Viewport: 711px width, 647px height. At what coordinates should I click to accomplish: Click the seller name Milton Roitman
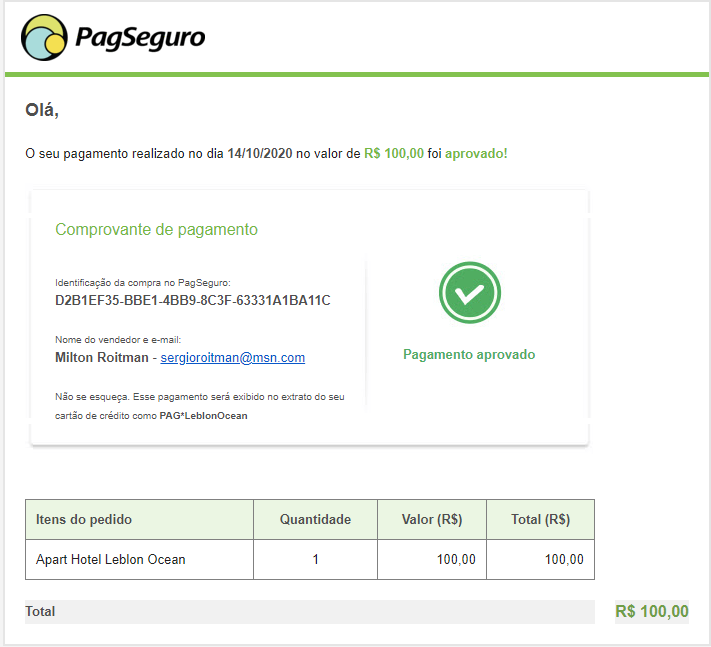[102, 358]
